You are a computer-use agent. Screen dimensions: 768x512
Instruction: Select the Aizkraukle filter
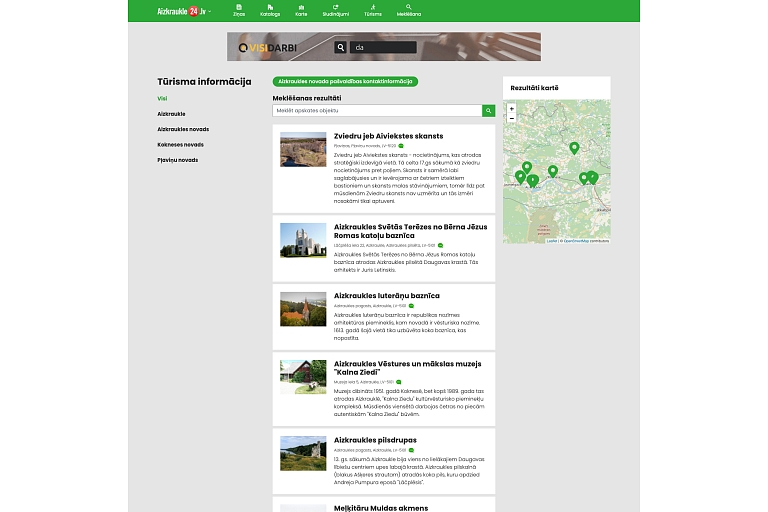(x=171, y=114)
